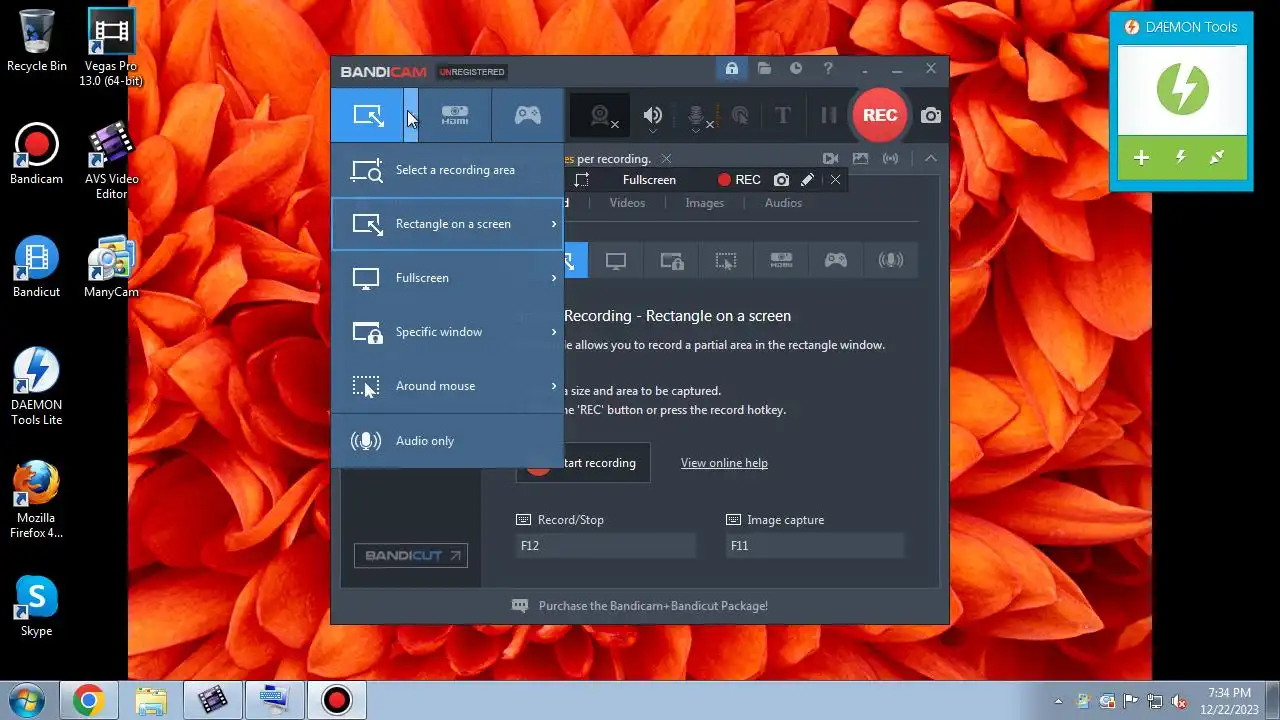Switch to HDMI device recording mode
The width and height of the screenshot is (1280, 720).
[455, 115]
